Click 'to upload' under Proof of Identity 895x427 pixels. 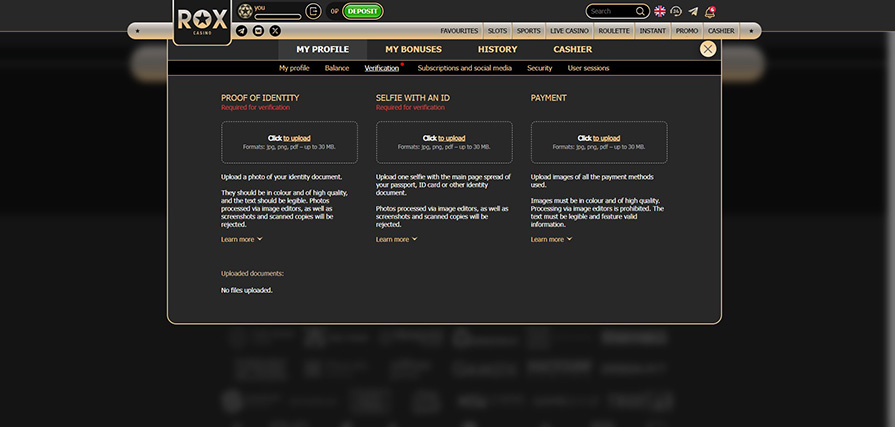point(297,138)
